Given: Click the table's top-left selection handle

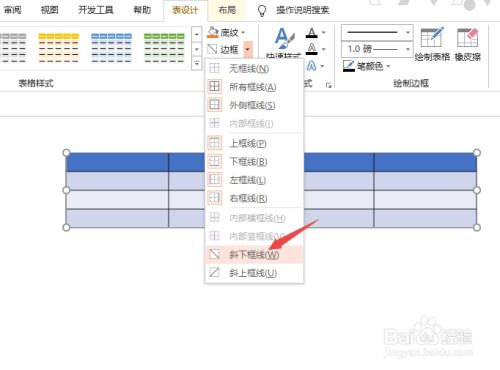Looking at the screenshot, I should 66,153.
